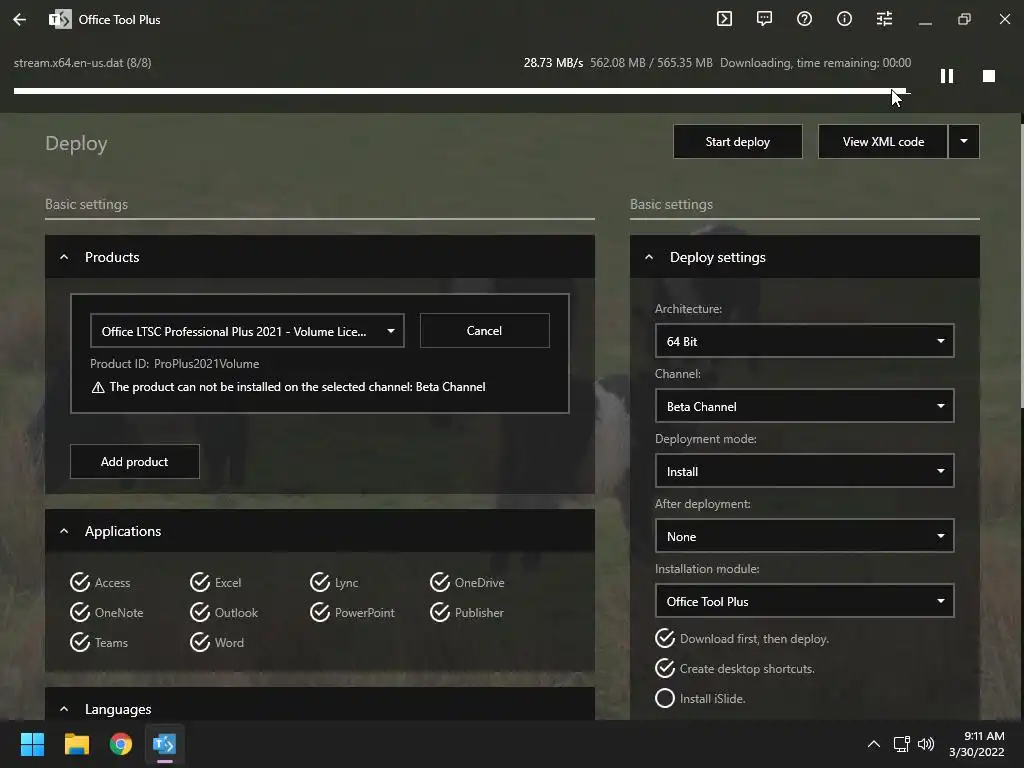Toggle the Access application
Viewport: 1024px width, 768px height.
[101, 582]
